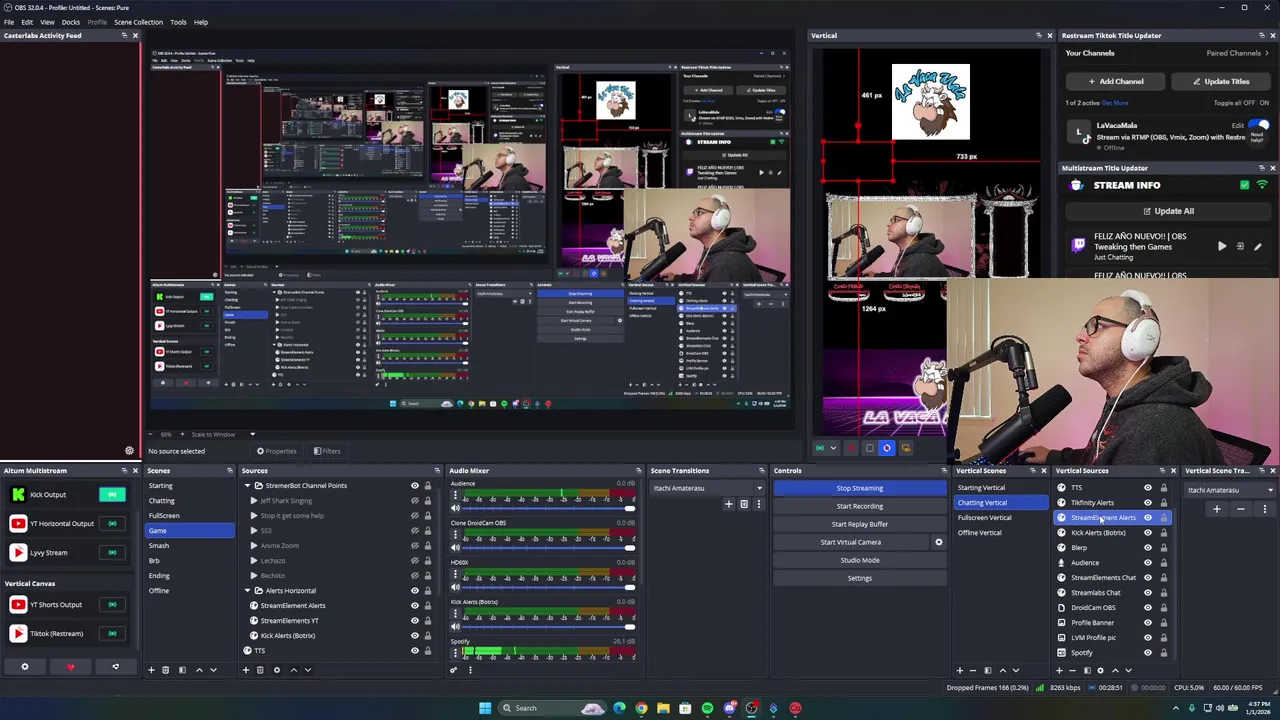Remove selected scene with the Scenes trash icon
1280x720 pixels.
(167, 670)
